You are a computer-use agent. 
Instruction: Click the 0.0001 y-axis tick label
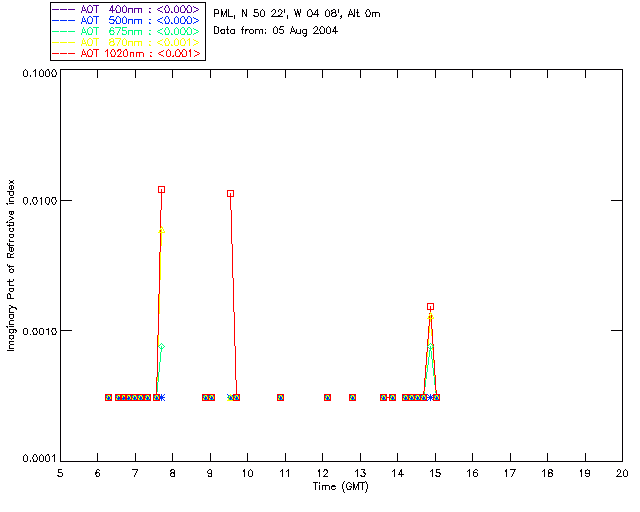(39, 459)
